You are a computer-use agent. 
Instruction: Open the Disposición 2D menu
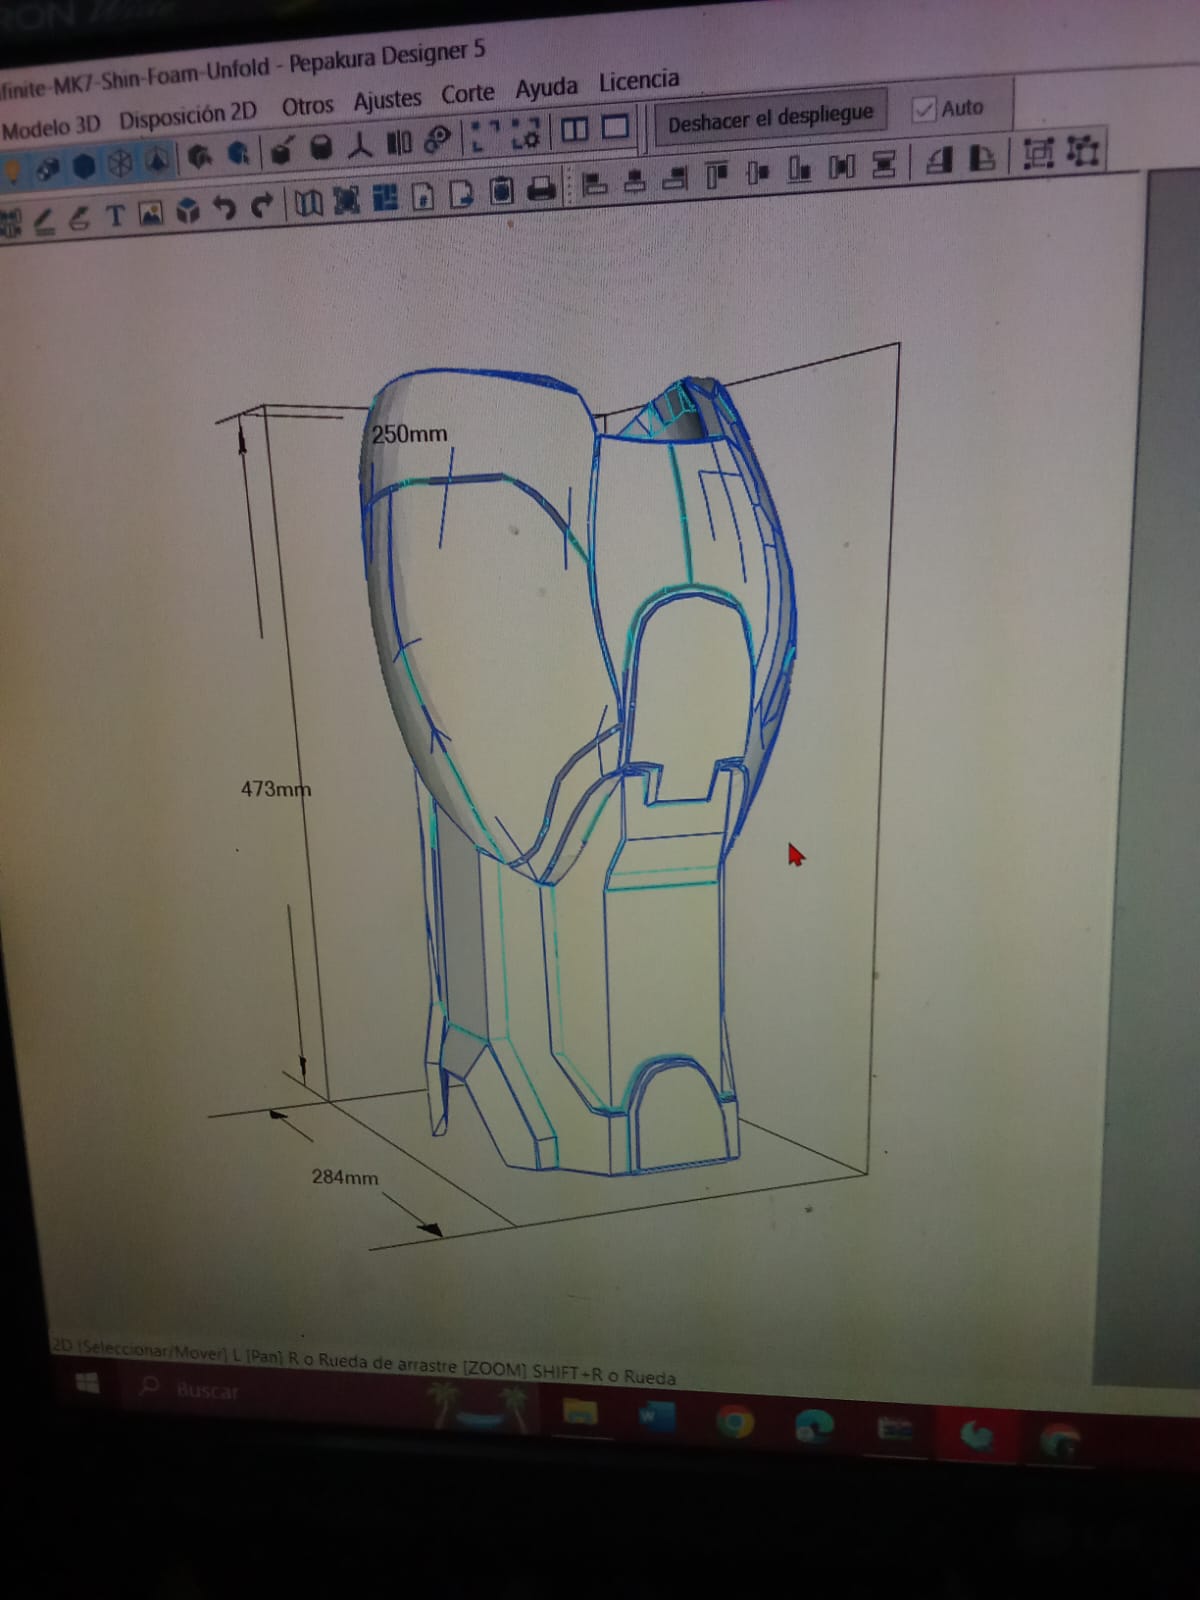(x=188, y=116)
